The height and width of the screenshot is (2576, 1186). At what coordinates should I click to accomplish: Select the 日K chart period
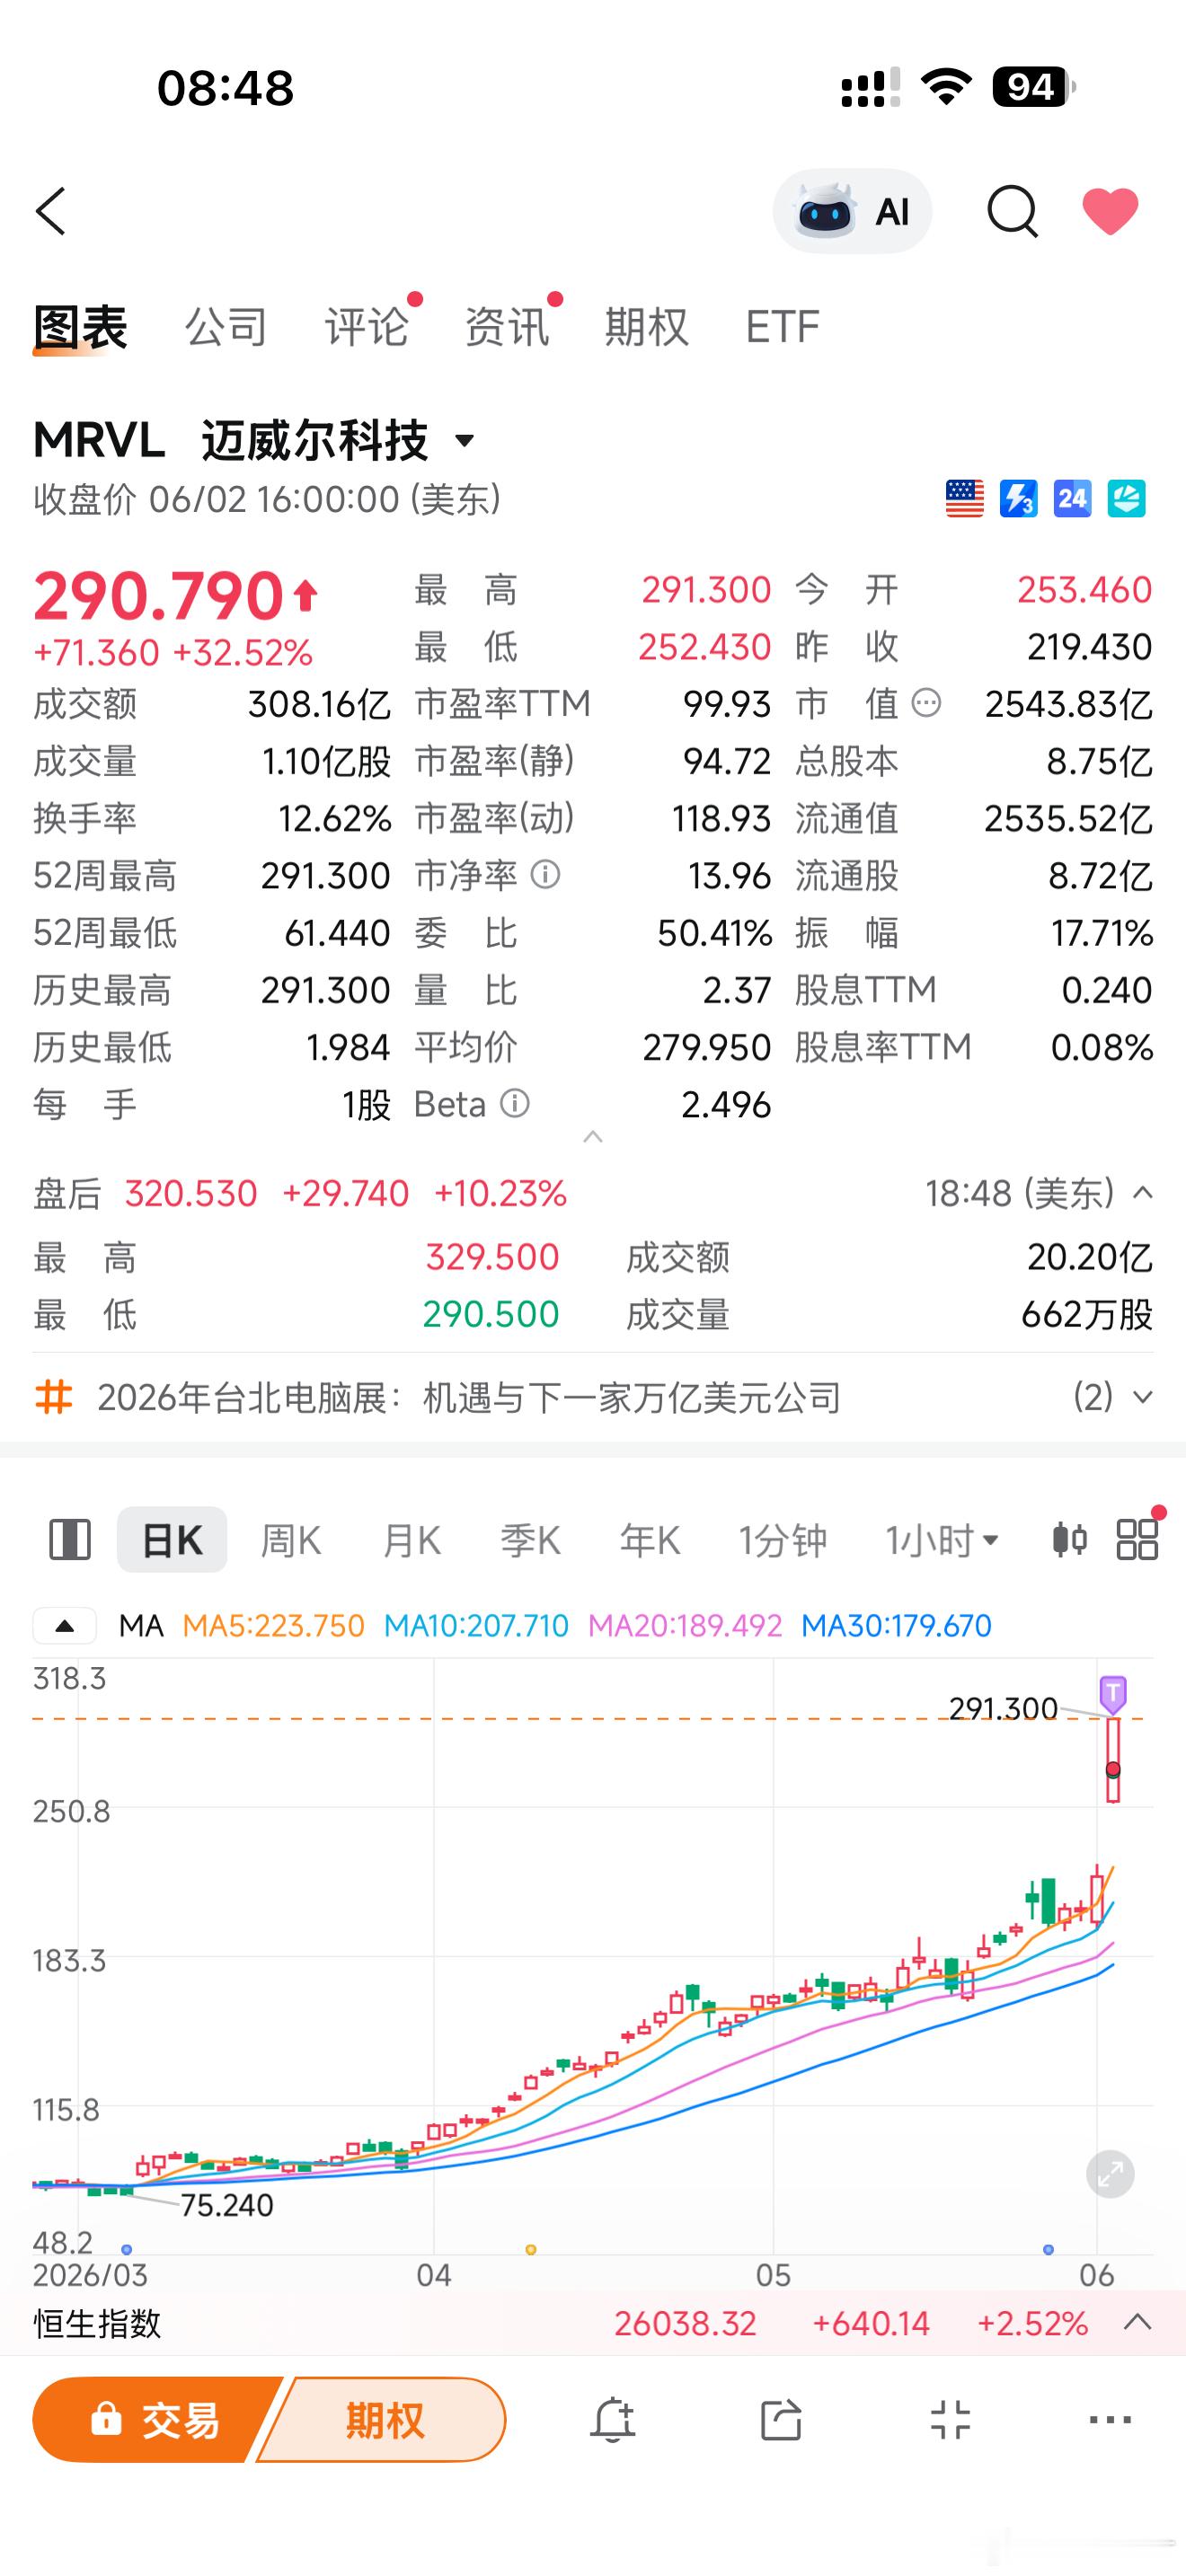(172, 1540)
